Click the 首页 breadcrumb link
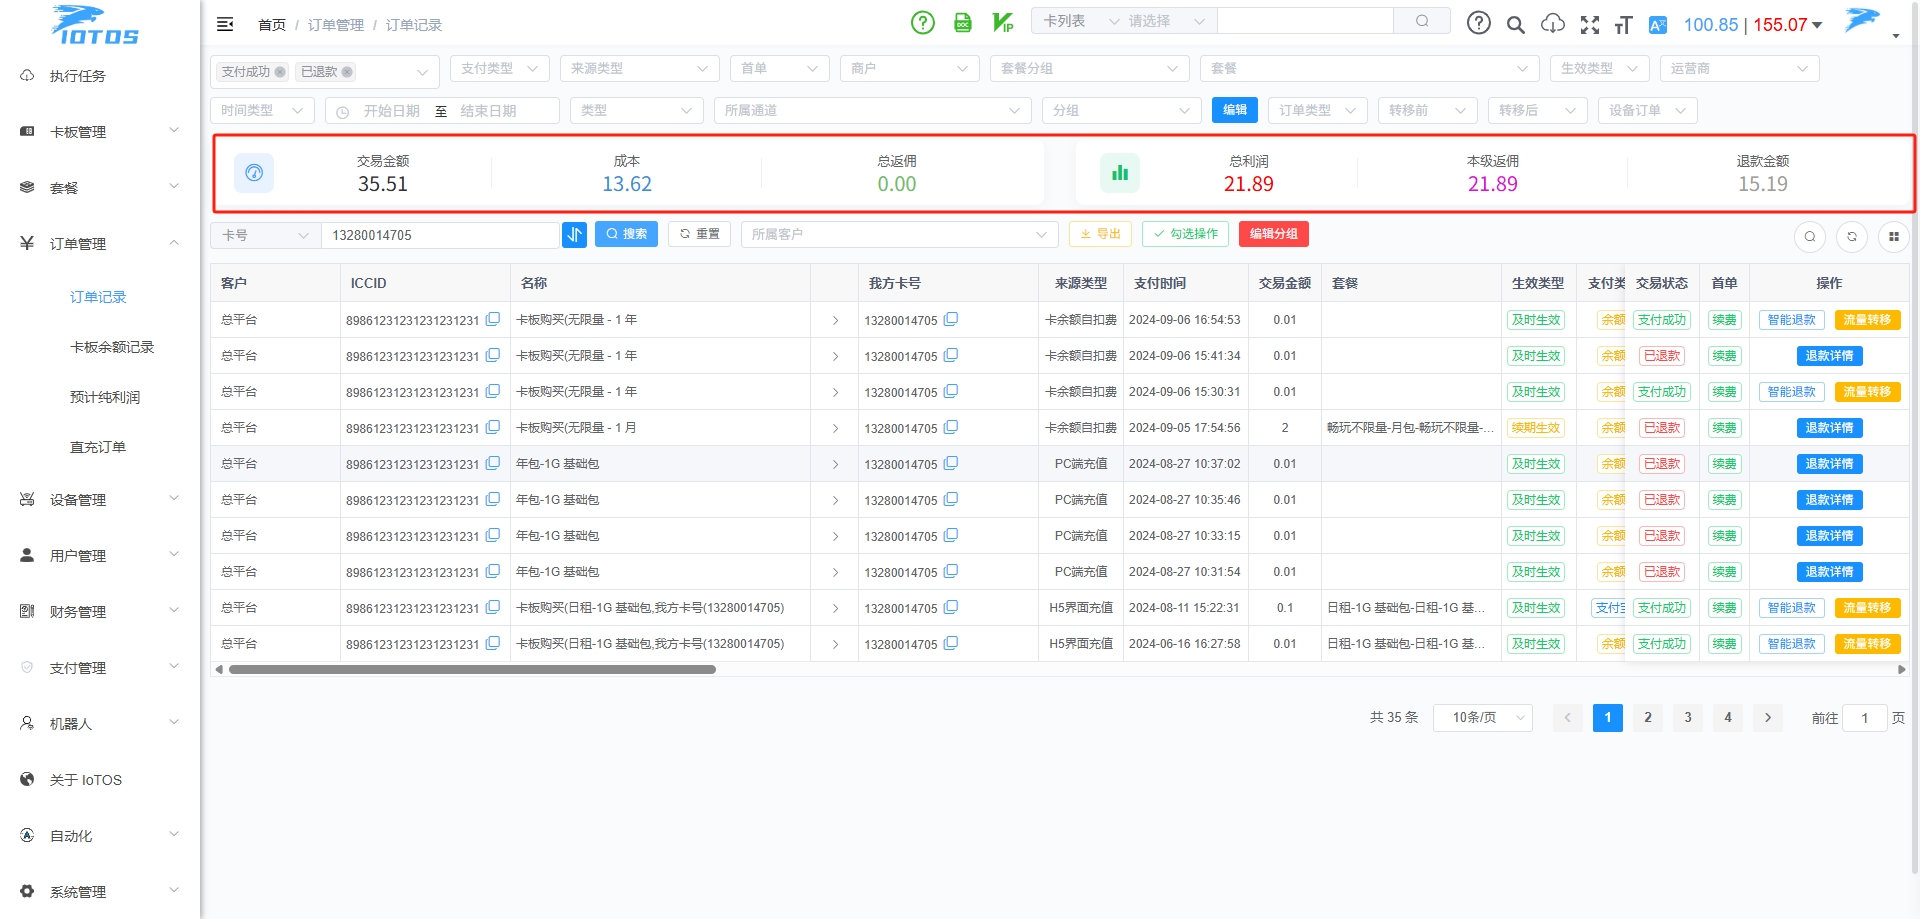 [272, 25]
